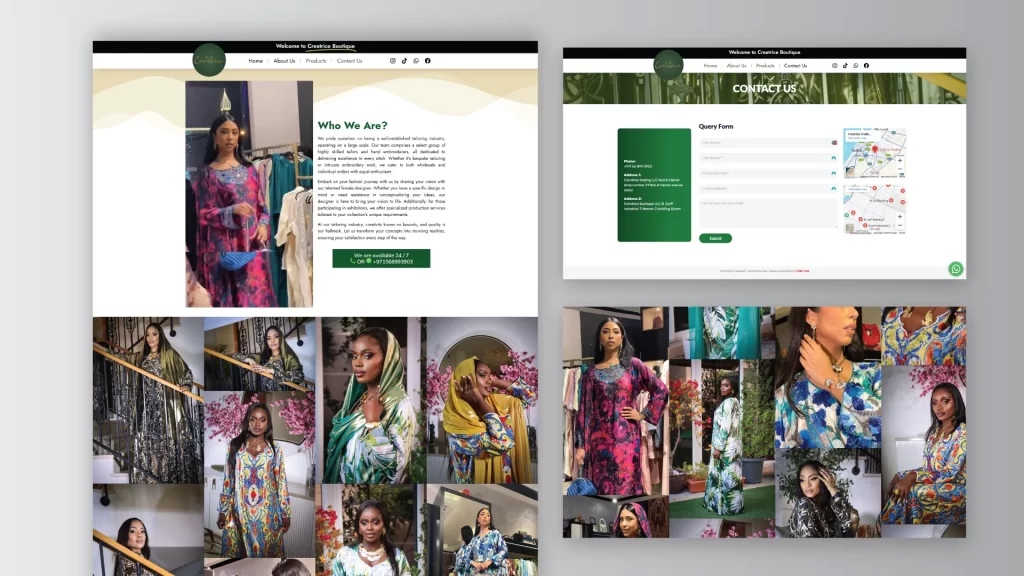Zoom in on the upper Google map

click(x=900, y=160)
